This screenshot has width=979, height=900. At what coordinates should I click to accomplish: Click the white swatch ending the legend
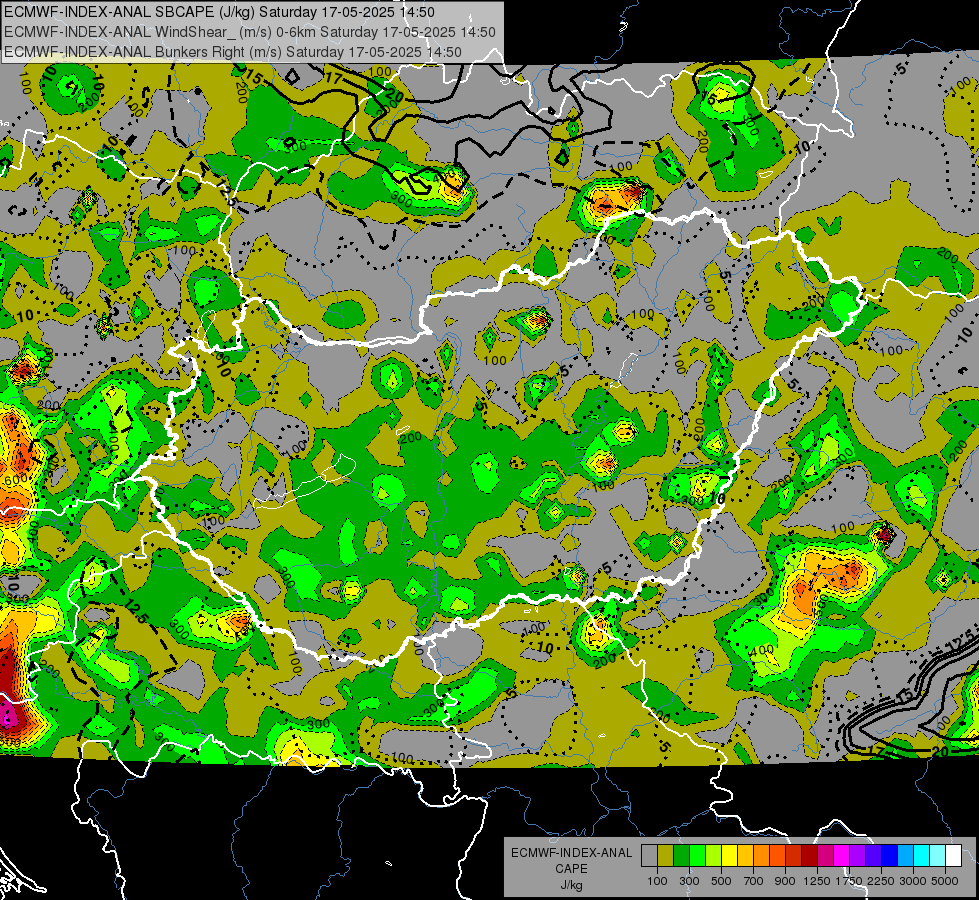coord(953,855)
